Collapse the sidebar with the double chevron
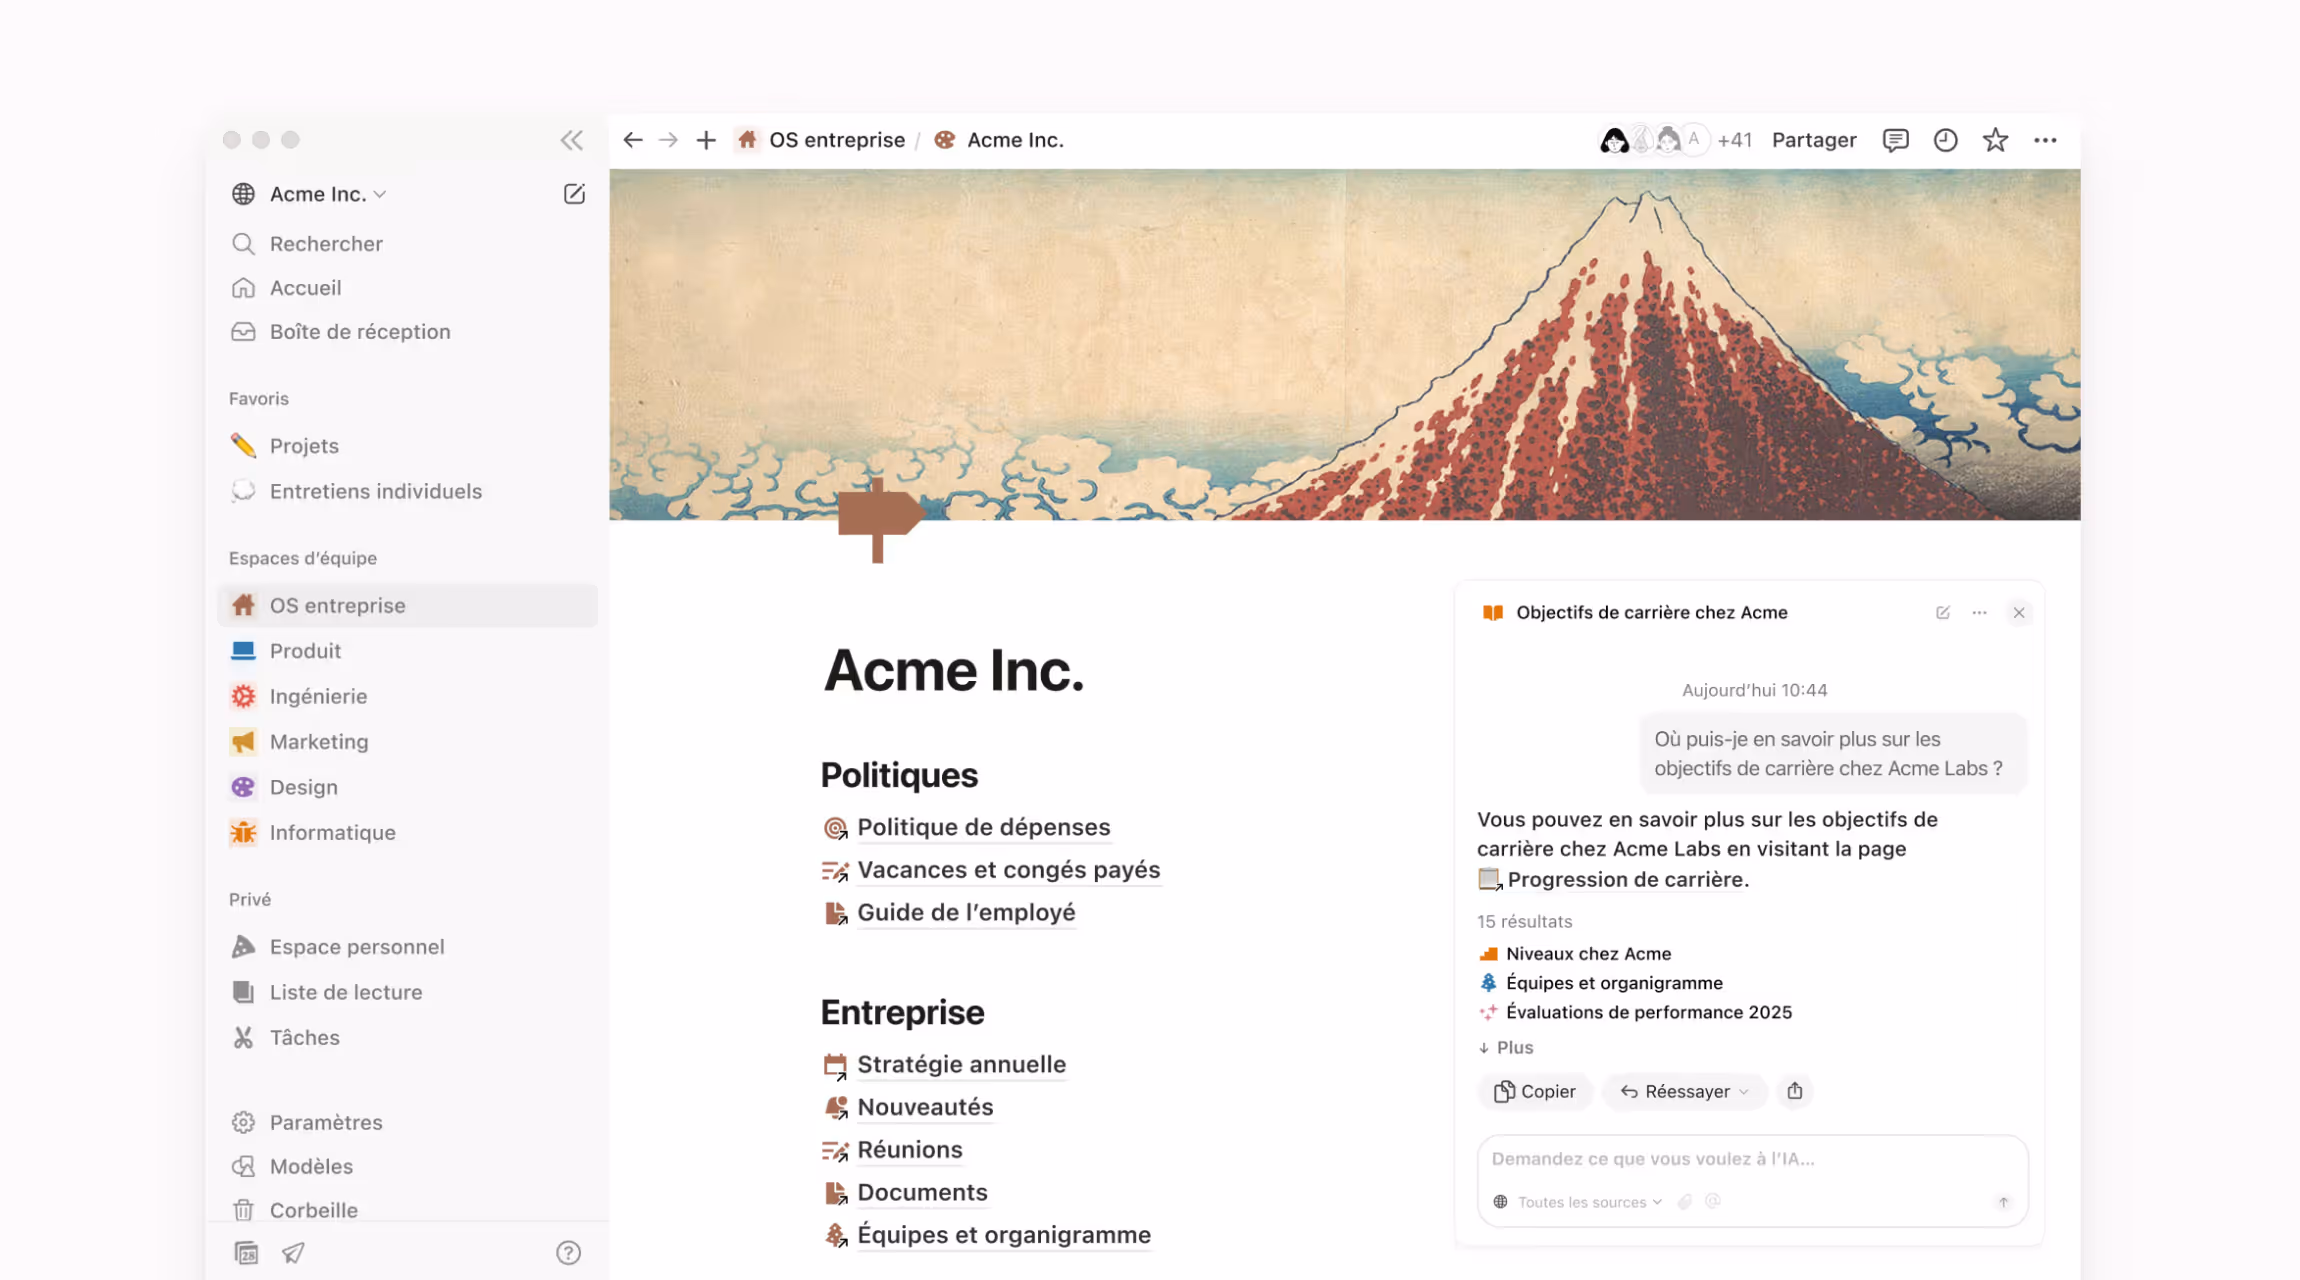2300x1280 pixels. click(x=571, y=140)
